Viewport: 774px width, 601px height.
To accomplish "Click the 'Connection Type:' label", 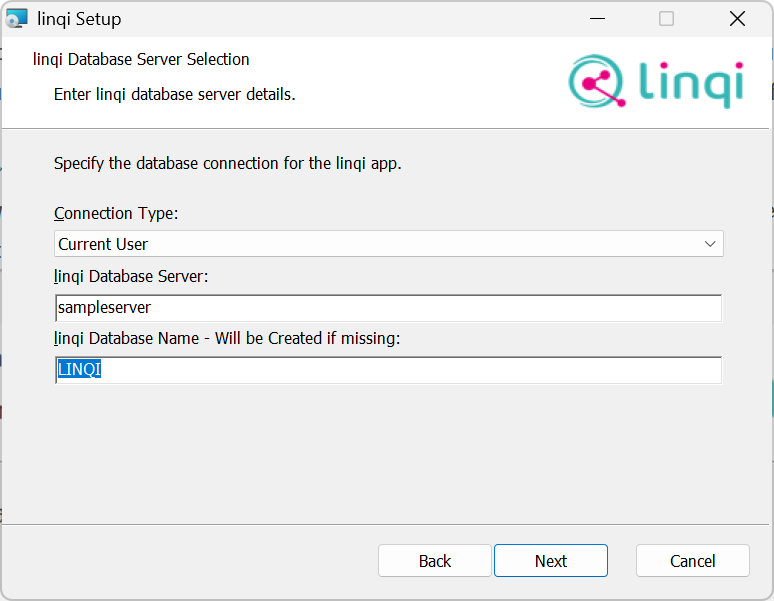I will [x=116, y=213].
